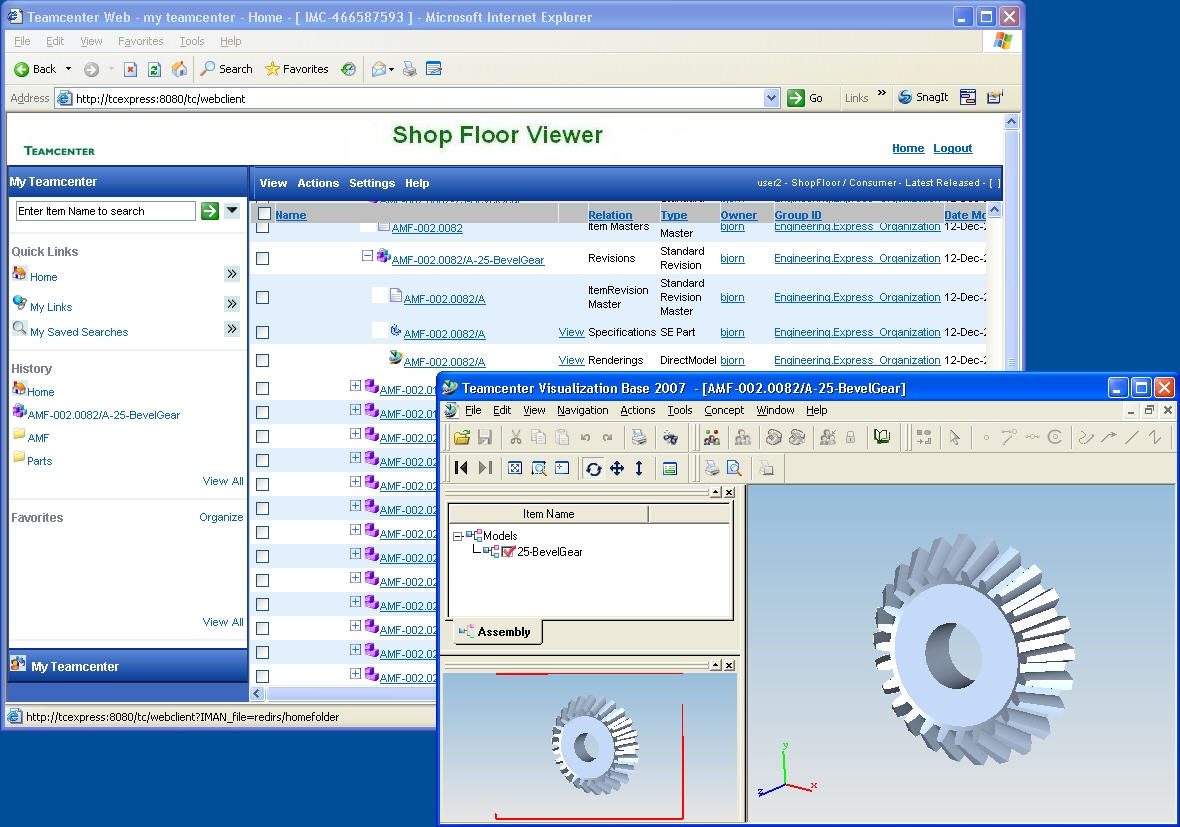1180x827 pixels.
Task: Click the Internet Explorer Refresh icon
Action: (154, 69)
